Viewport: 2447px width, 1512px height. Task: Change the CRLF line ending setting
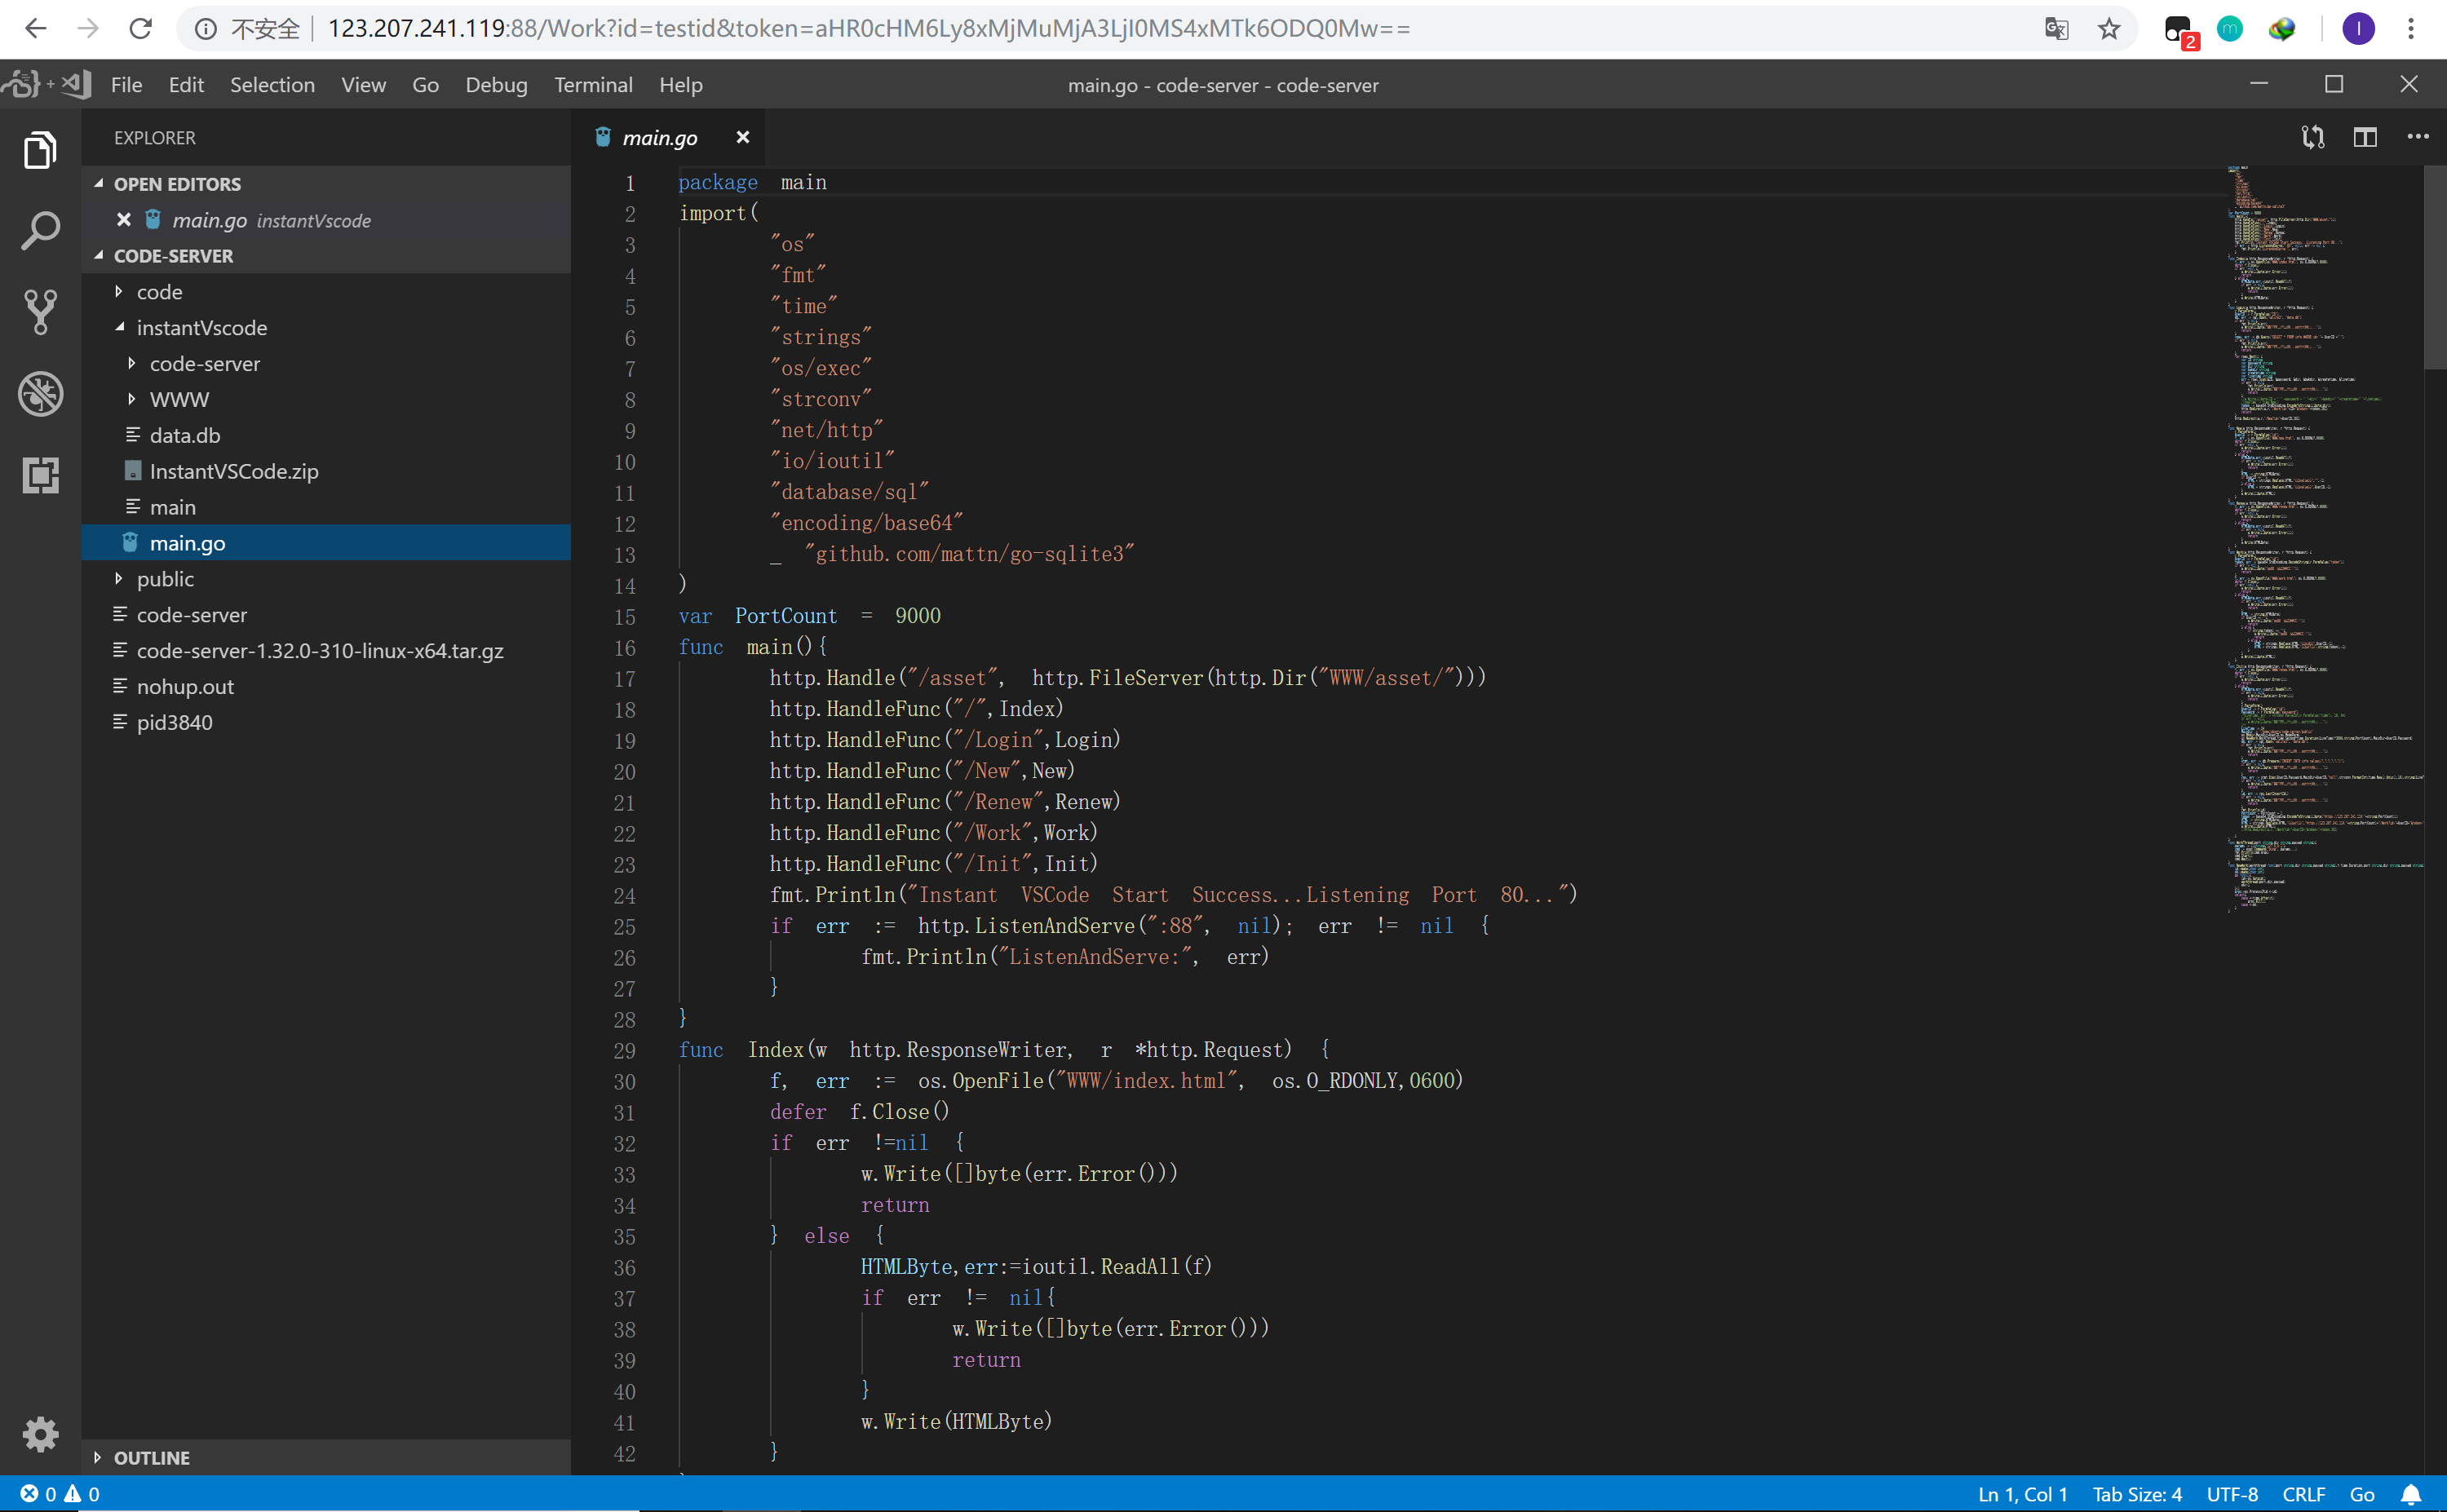tap(2303, 1494)
